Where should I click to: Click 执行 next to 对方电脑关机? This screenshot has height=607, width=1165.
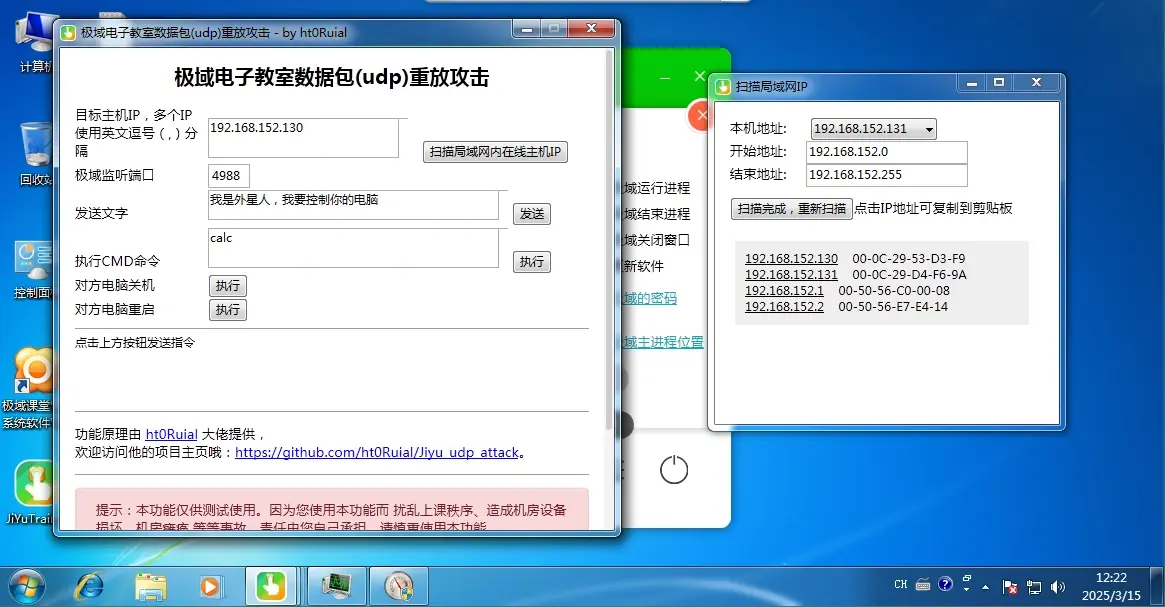click(227, 286)
